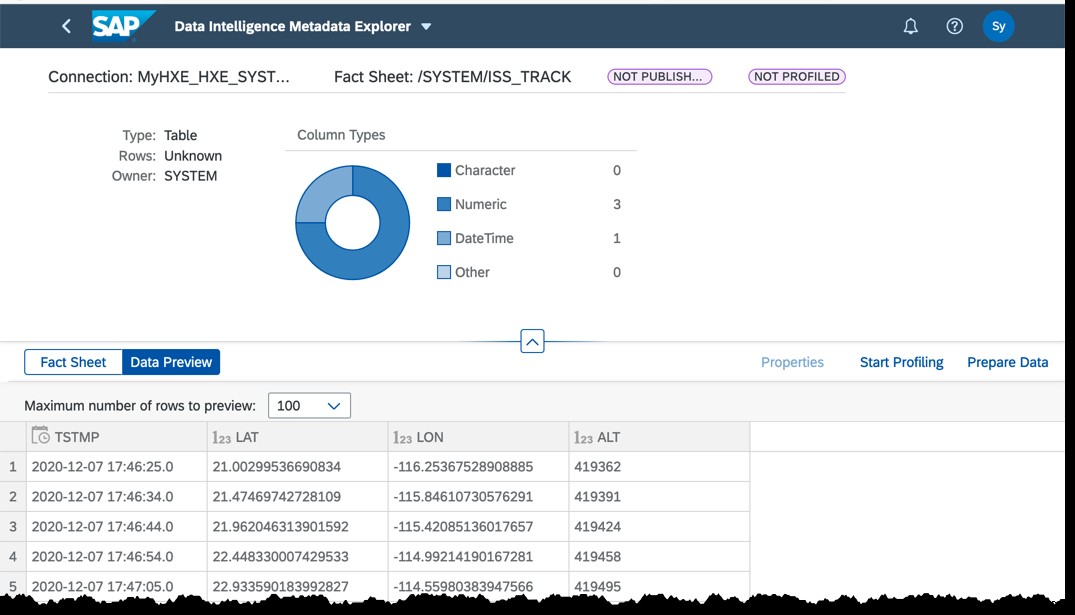
Task: Click LON cell -115.42085136017657
Action: point(479,527)
